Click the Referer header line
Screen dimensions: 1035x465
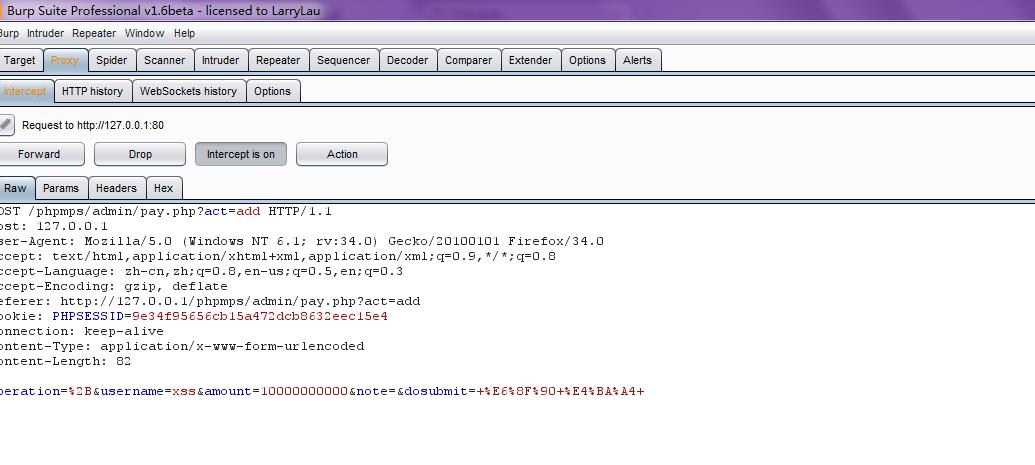pyautogui.click(x=210, y=301)
